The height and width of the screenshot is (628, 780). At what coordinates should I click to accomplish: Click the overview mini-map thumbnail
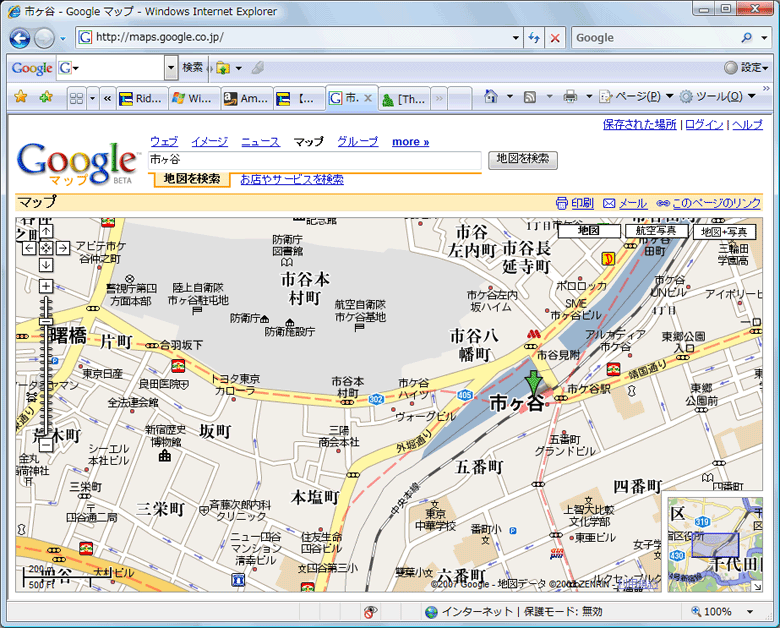point(714,544)
